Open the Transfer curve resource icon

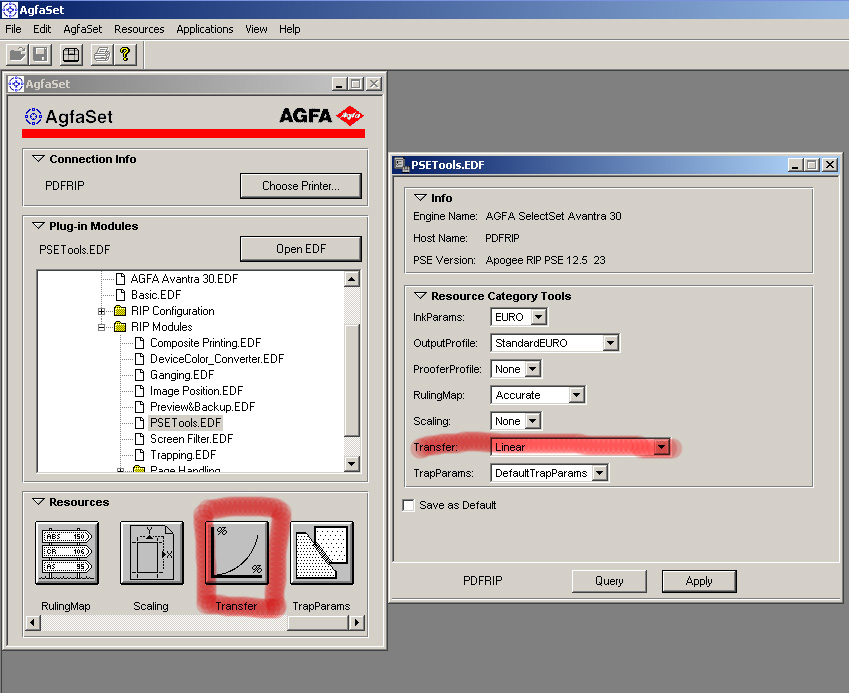237,553
